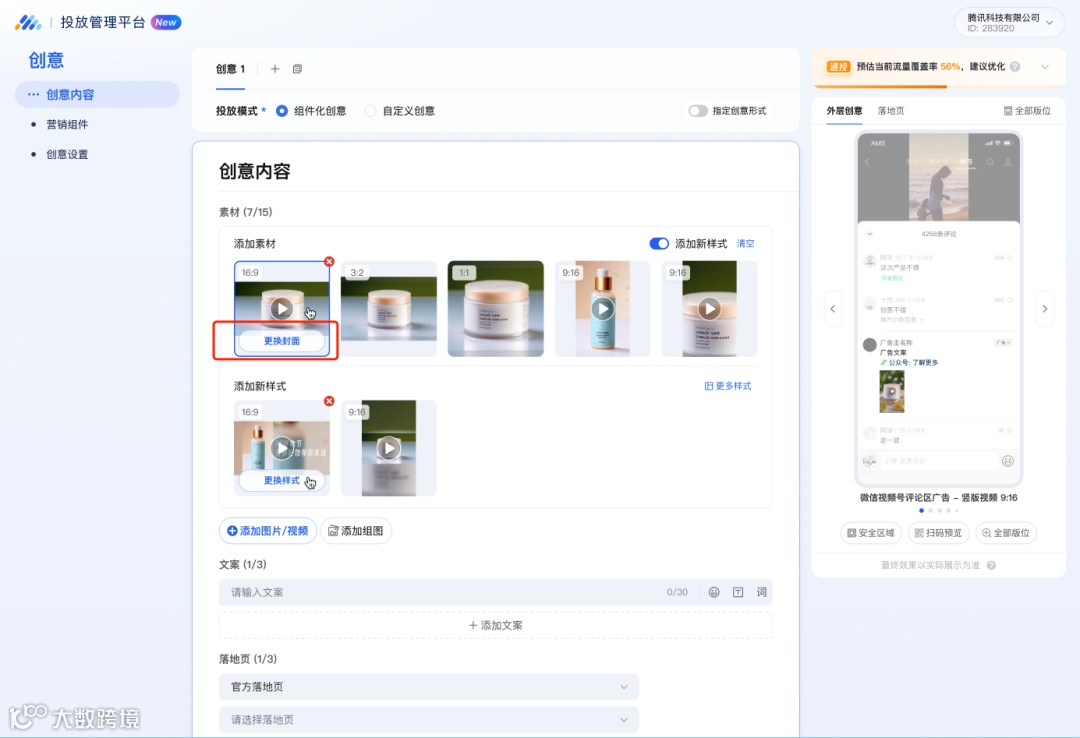This screenshot has height=738, width=1080.
Task: Click the copy creative icon beside plus
Action: (x=297, y=69)
